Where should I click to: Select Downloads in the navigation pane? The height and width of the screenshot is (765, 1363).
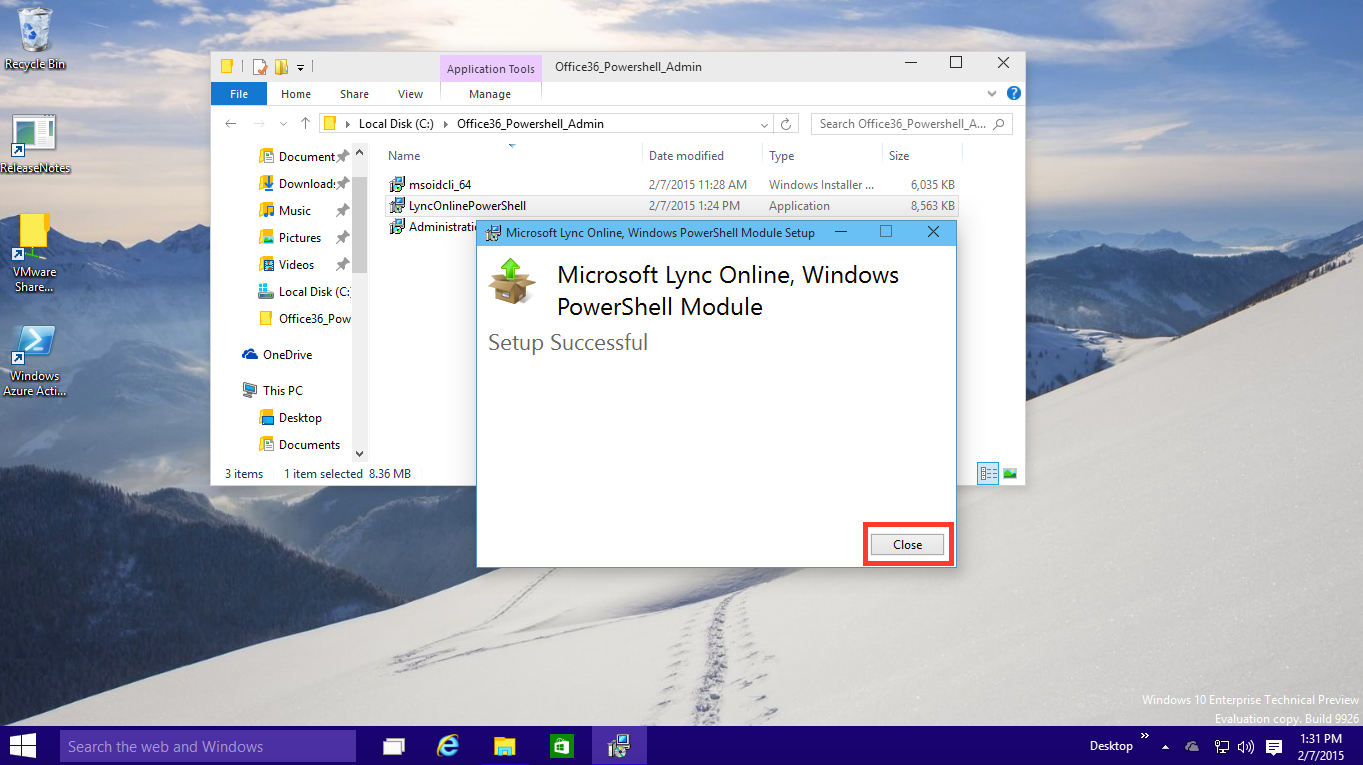[305, 183]
